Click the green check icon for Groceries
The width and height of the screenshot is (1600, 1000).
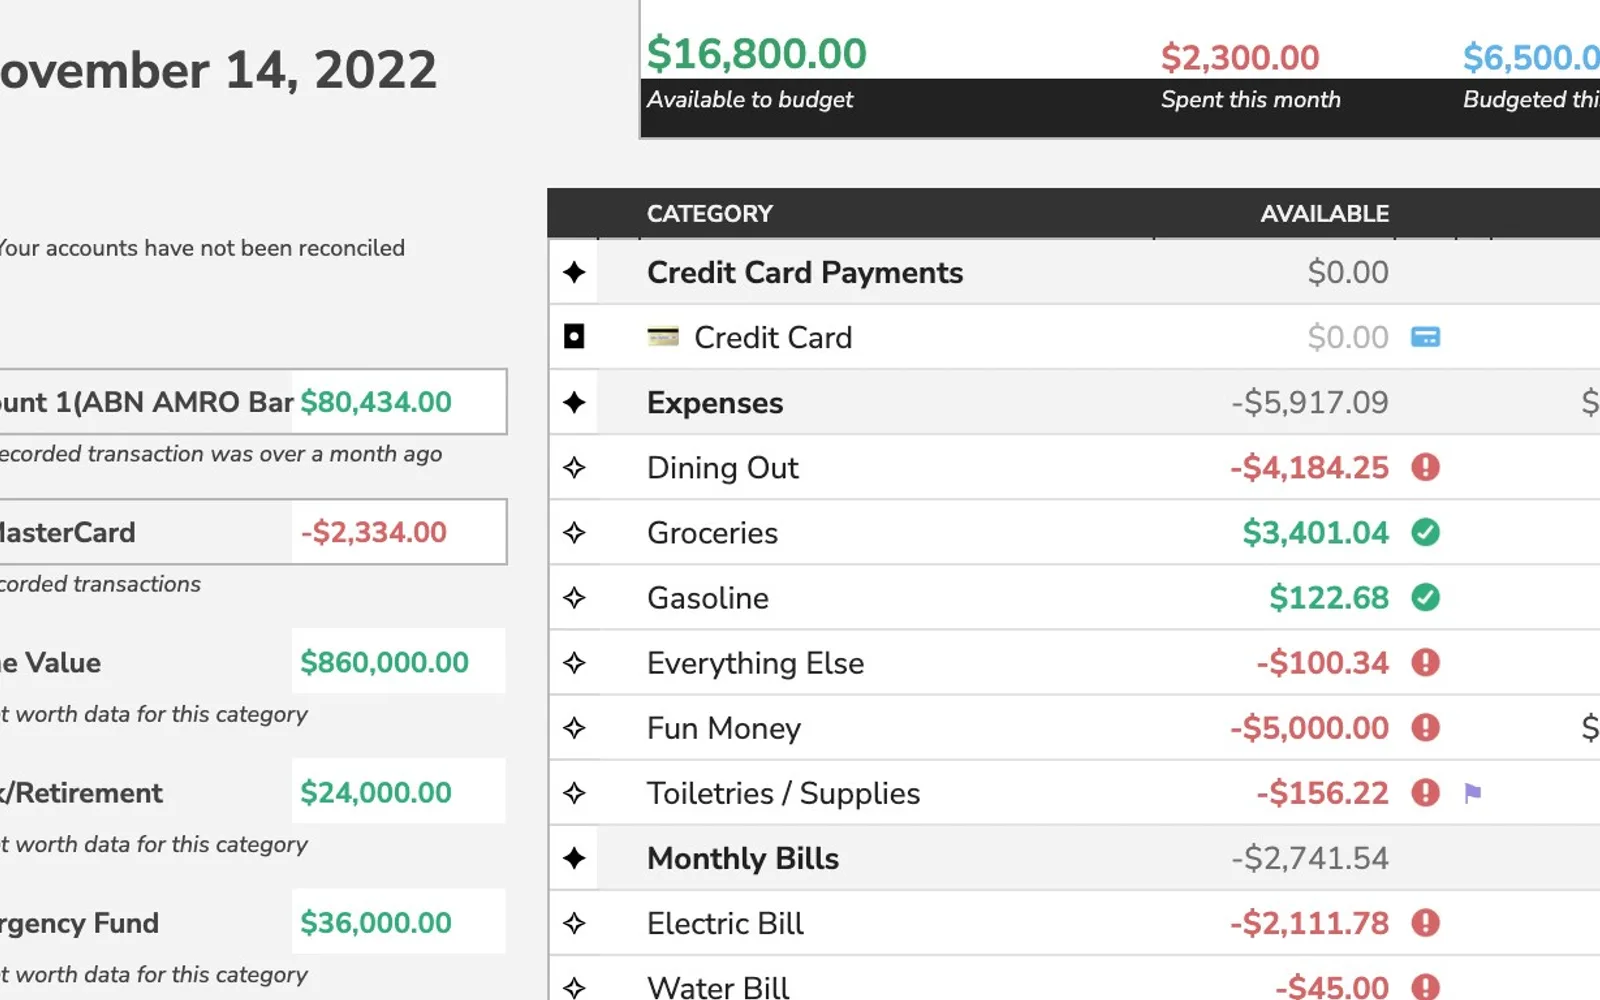coord(1425,532)
